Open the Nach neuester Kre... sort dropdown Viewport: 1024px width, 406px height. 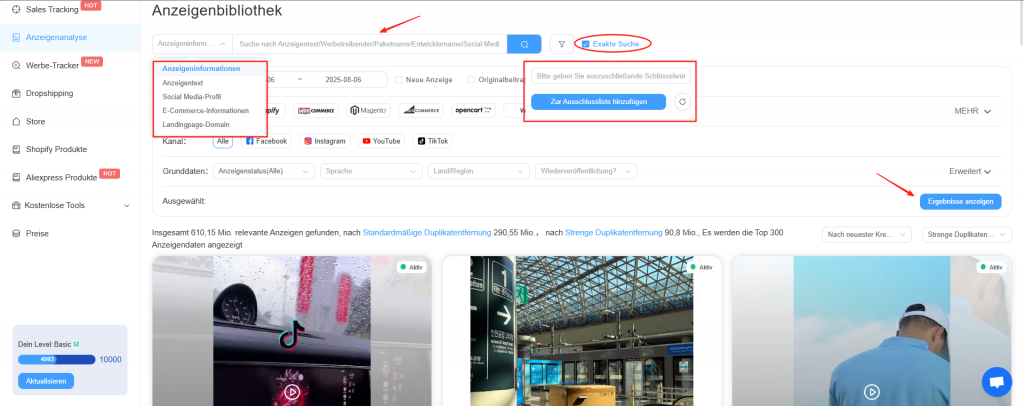[867, 234]
